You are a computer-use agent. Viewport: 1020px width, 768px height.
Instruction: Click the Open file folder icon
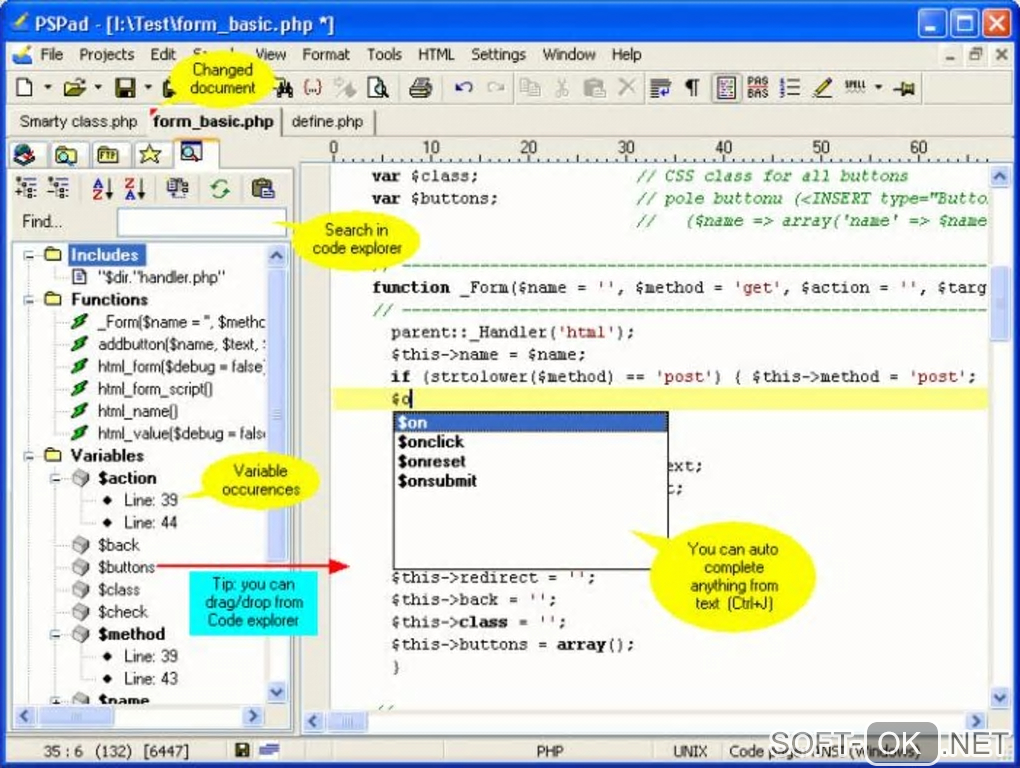[x=74, y=87]
